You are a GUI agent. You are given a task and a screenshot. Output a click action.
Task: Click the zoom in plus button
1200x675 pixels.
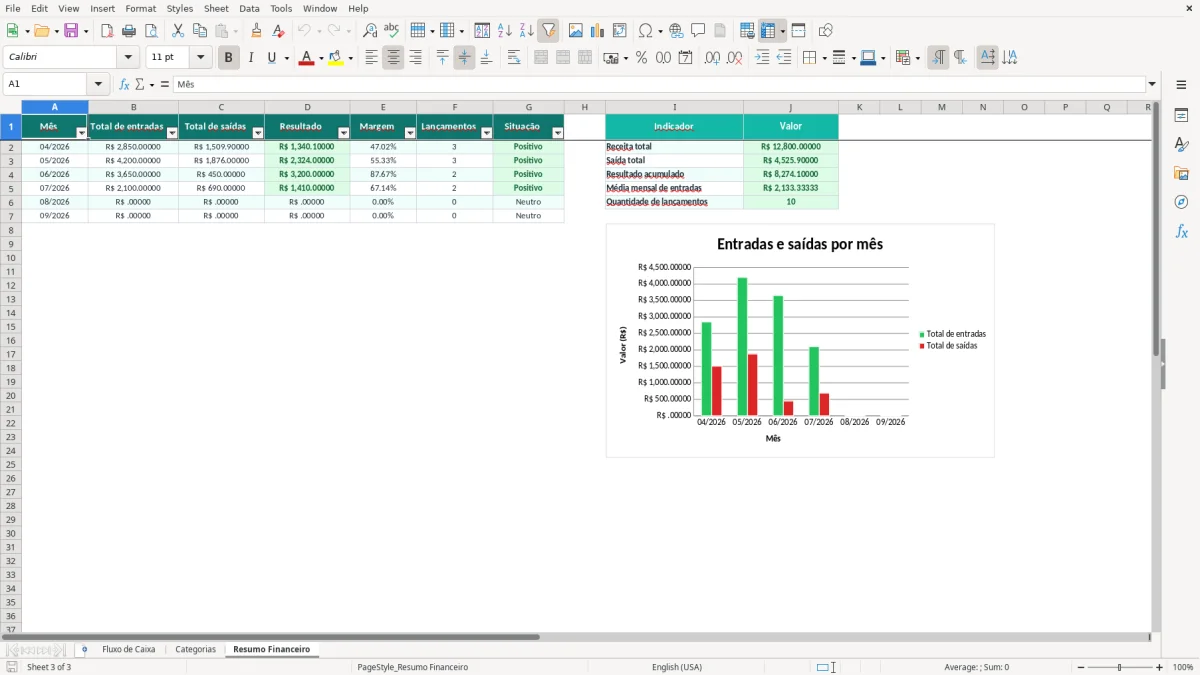[x=1160, y=667]
